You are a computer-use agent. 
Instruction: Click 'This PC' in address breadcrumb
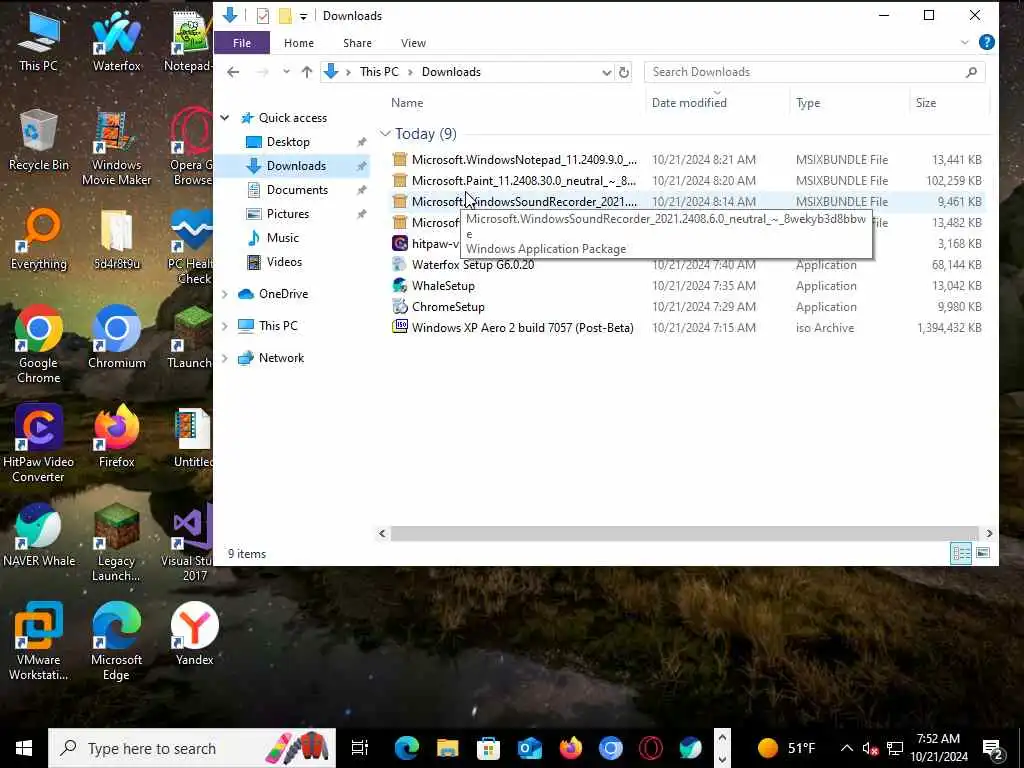click(x=379, y=72)
